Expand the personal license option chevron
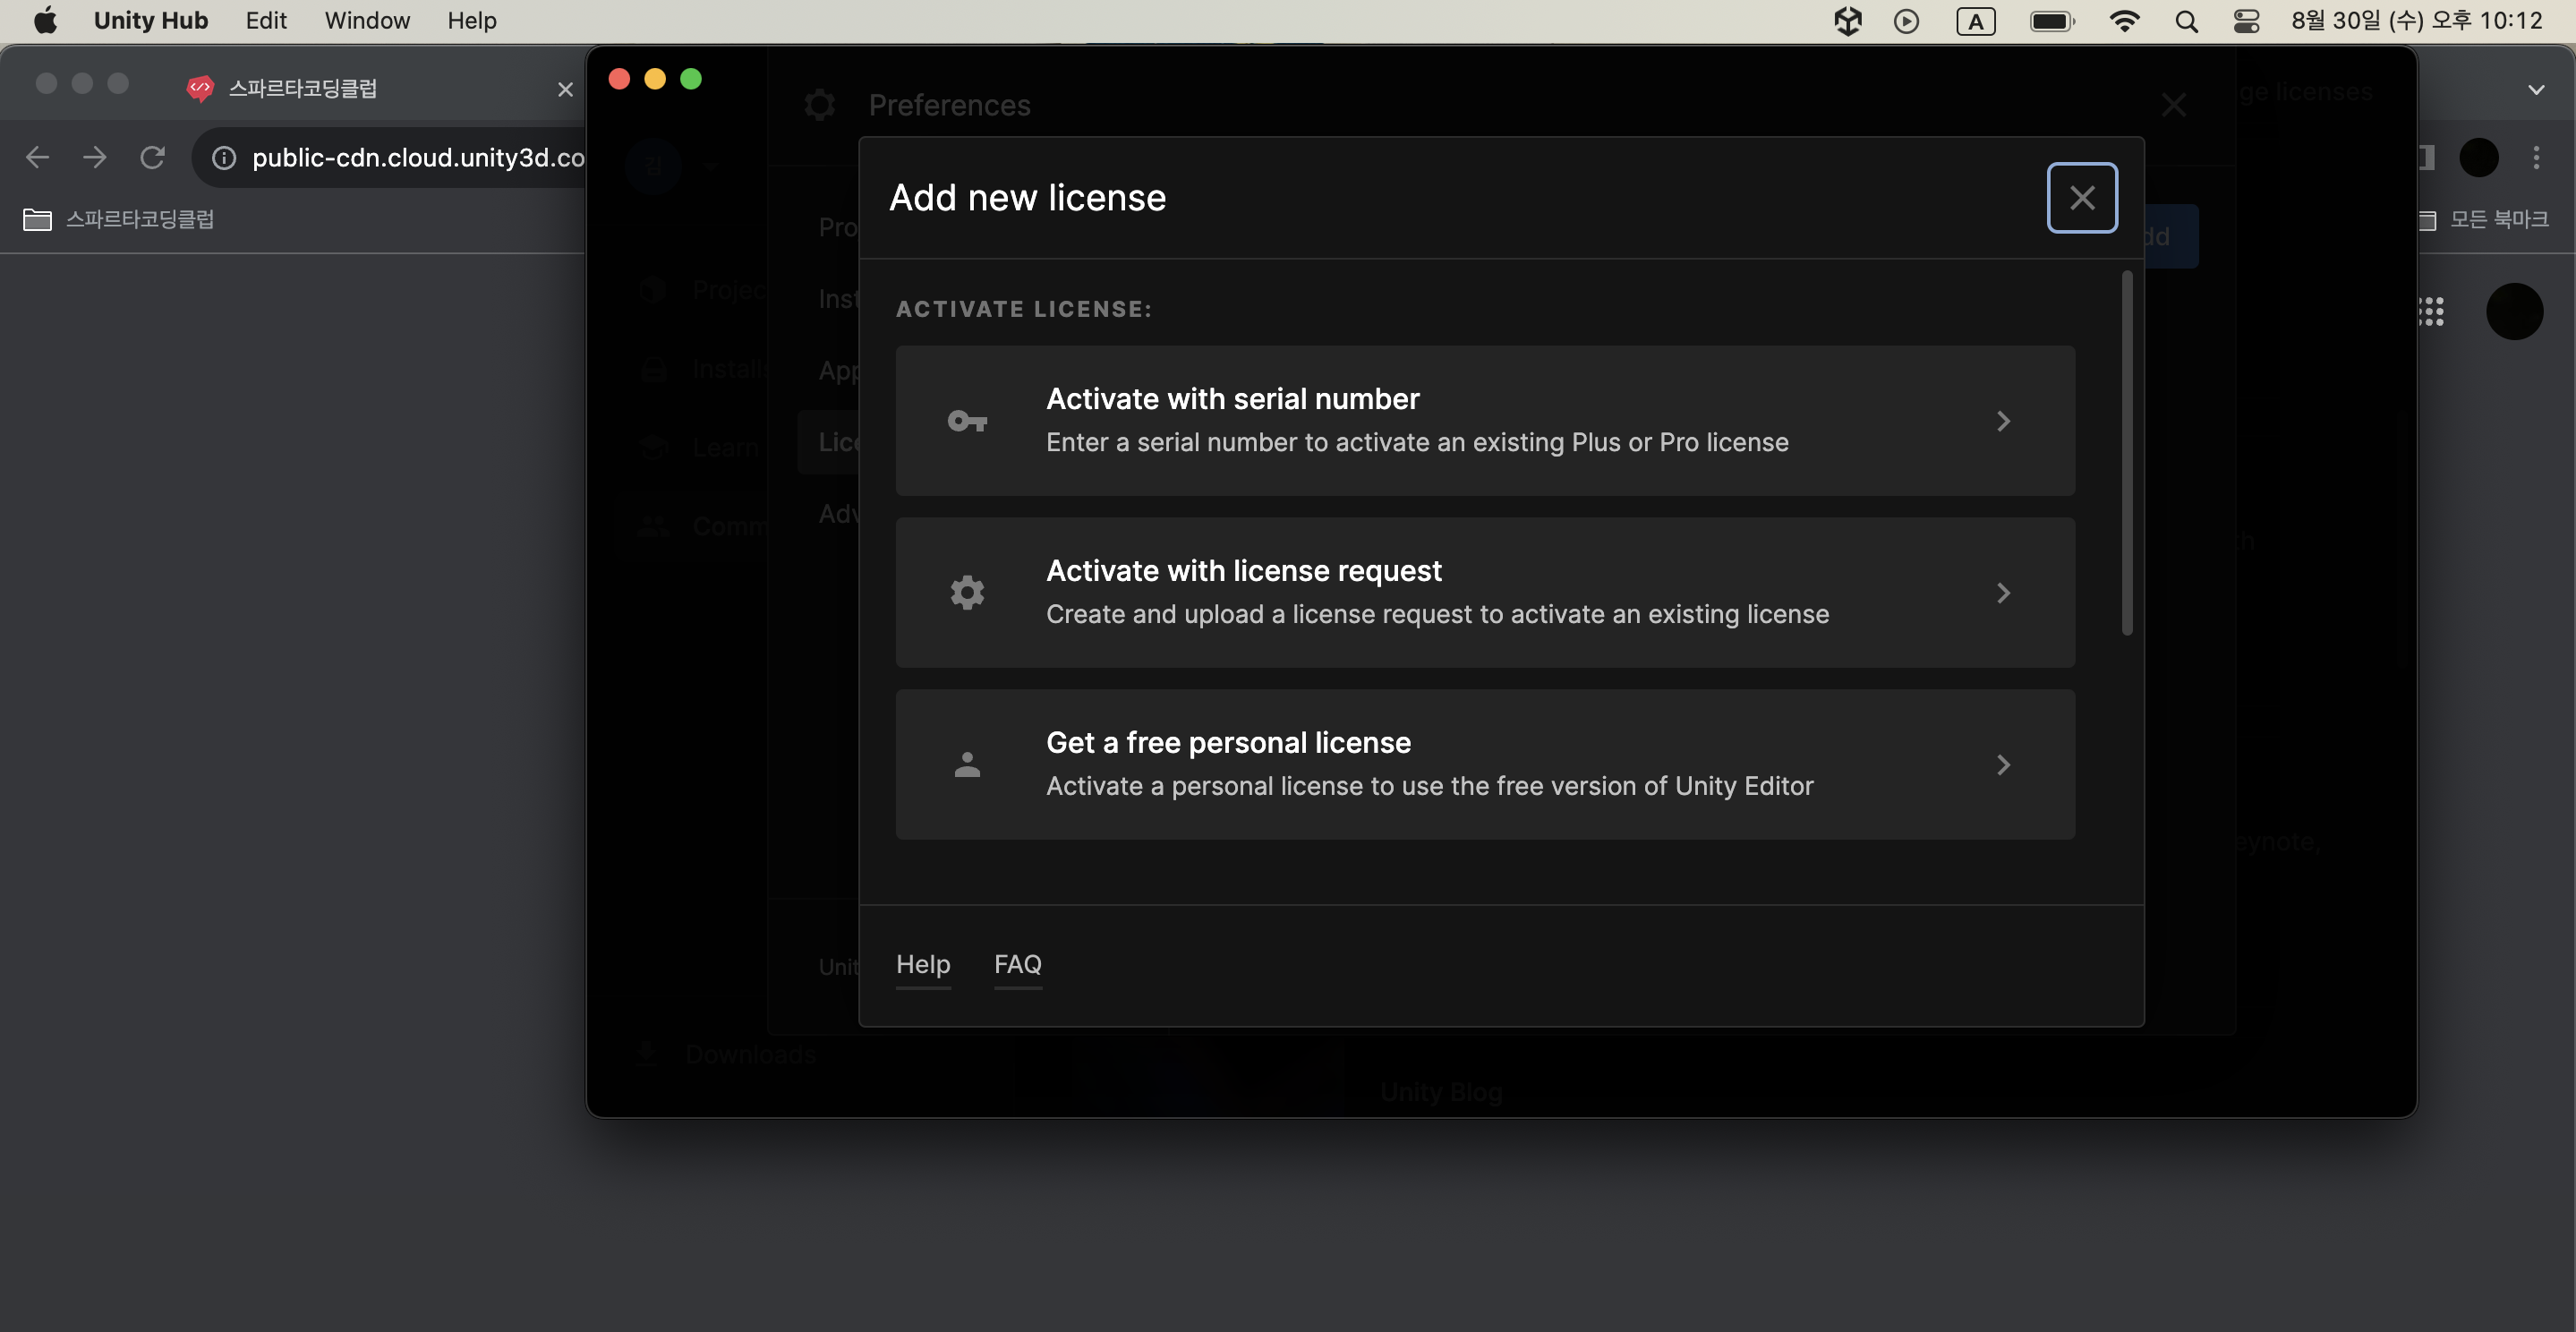Image resolution: width=2576 pixels, height=1332 pixels. (x=2003, y=765)
